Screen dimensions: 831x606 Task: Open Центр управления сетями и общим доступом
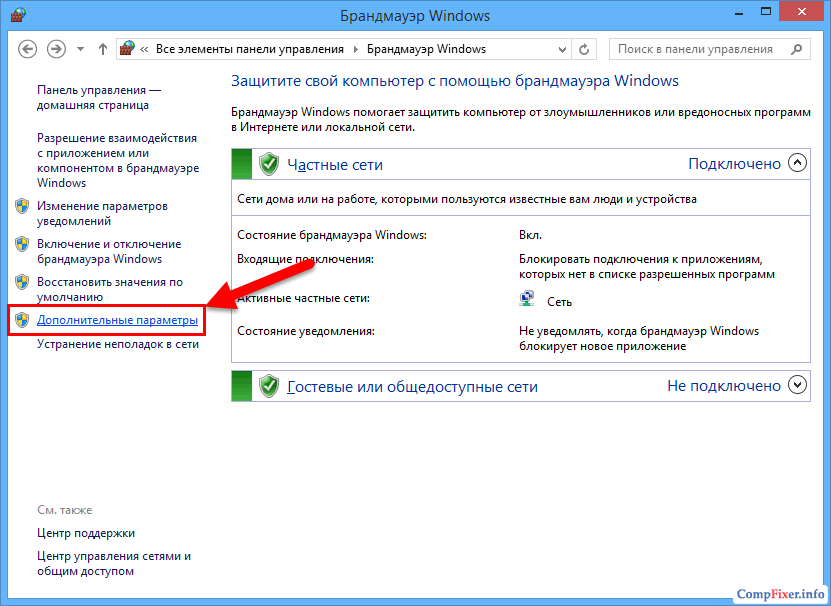[113, 563]
